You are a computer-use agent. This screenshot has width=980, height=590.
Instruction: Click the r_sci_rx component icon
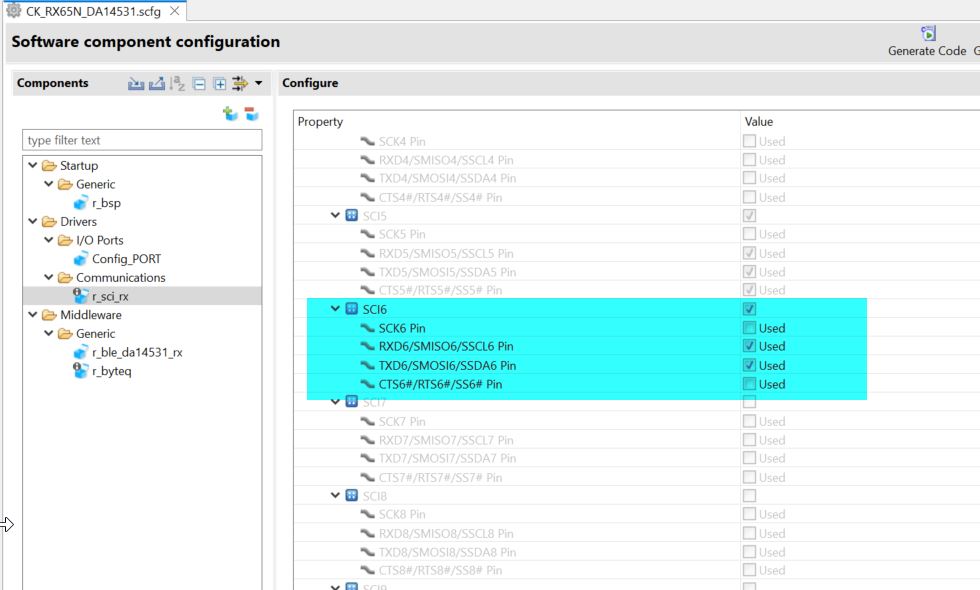(x=81, y=296)
